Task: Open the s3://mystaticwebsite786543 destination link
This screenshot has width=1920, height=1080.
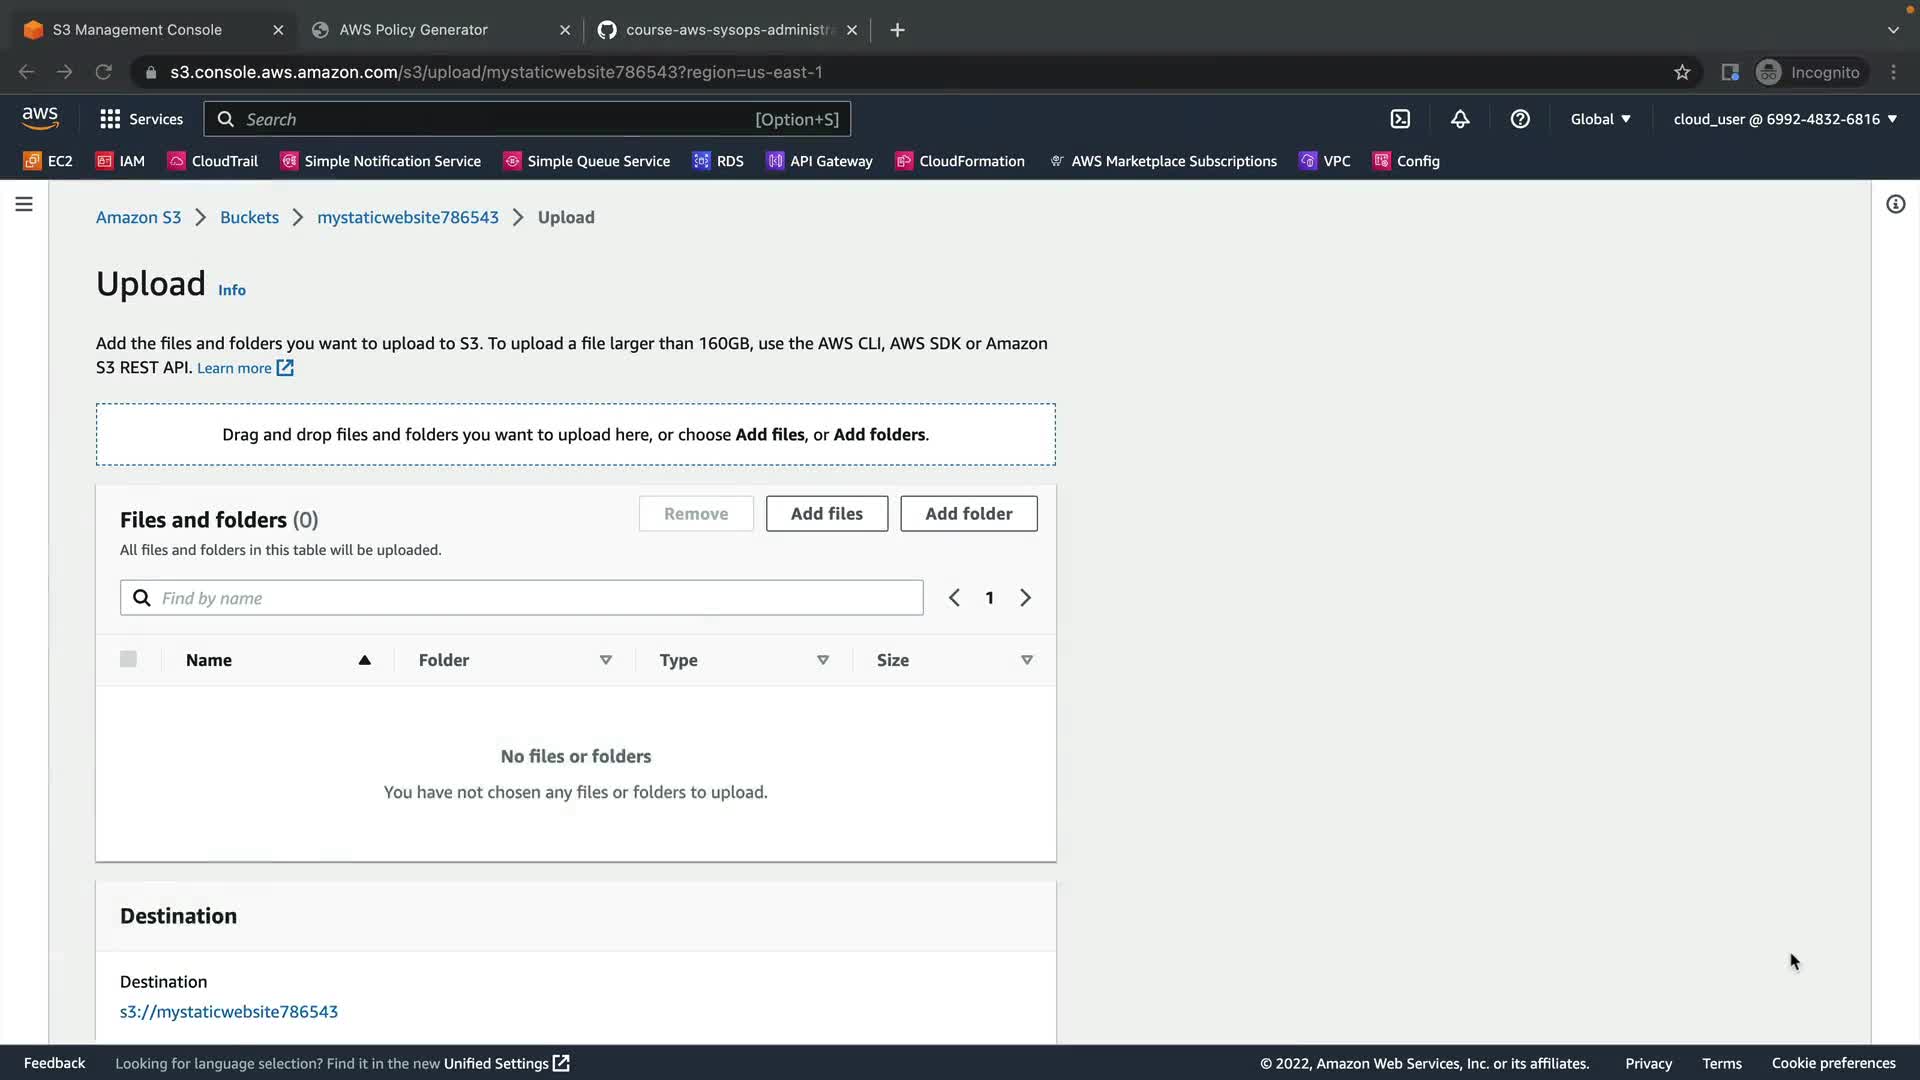Action: point(229,1012)
